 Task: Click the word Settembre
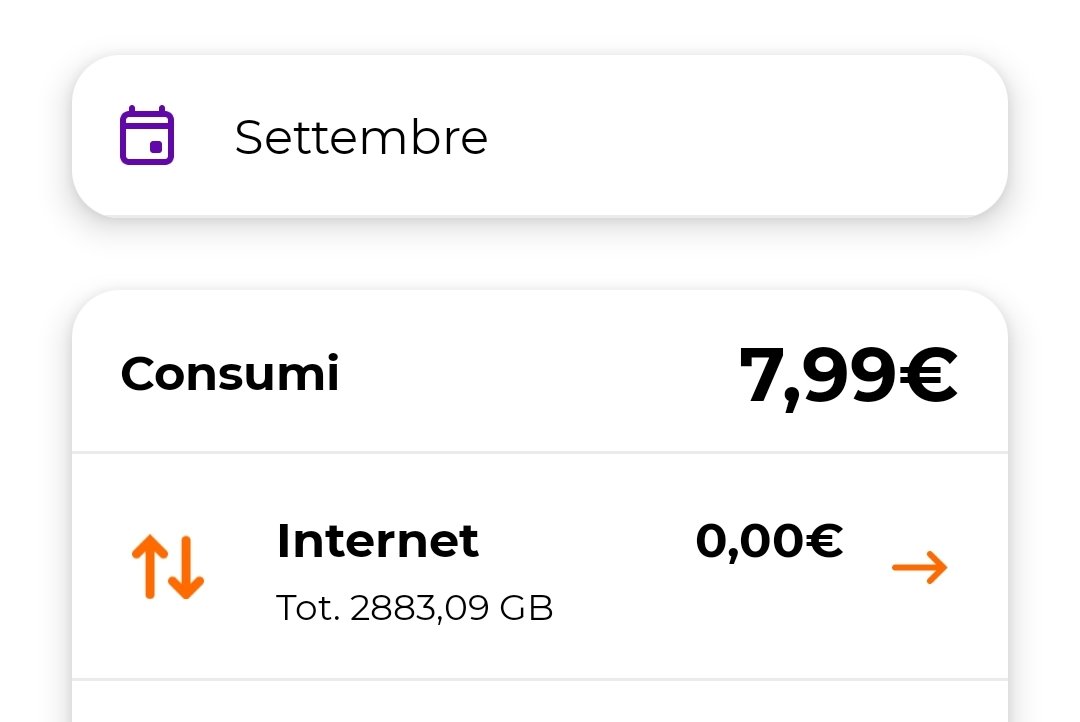361,137
